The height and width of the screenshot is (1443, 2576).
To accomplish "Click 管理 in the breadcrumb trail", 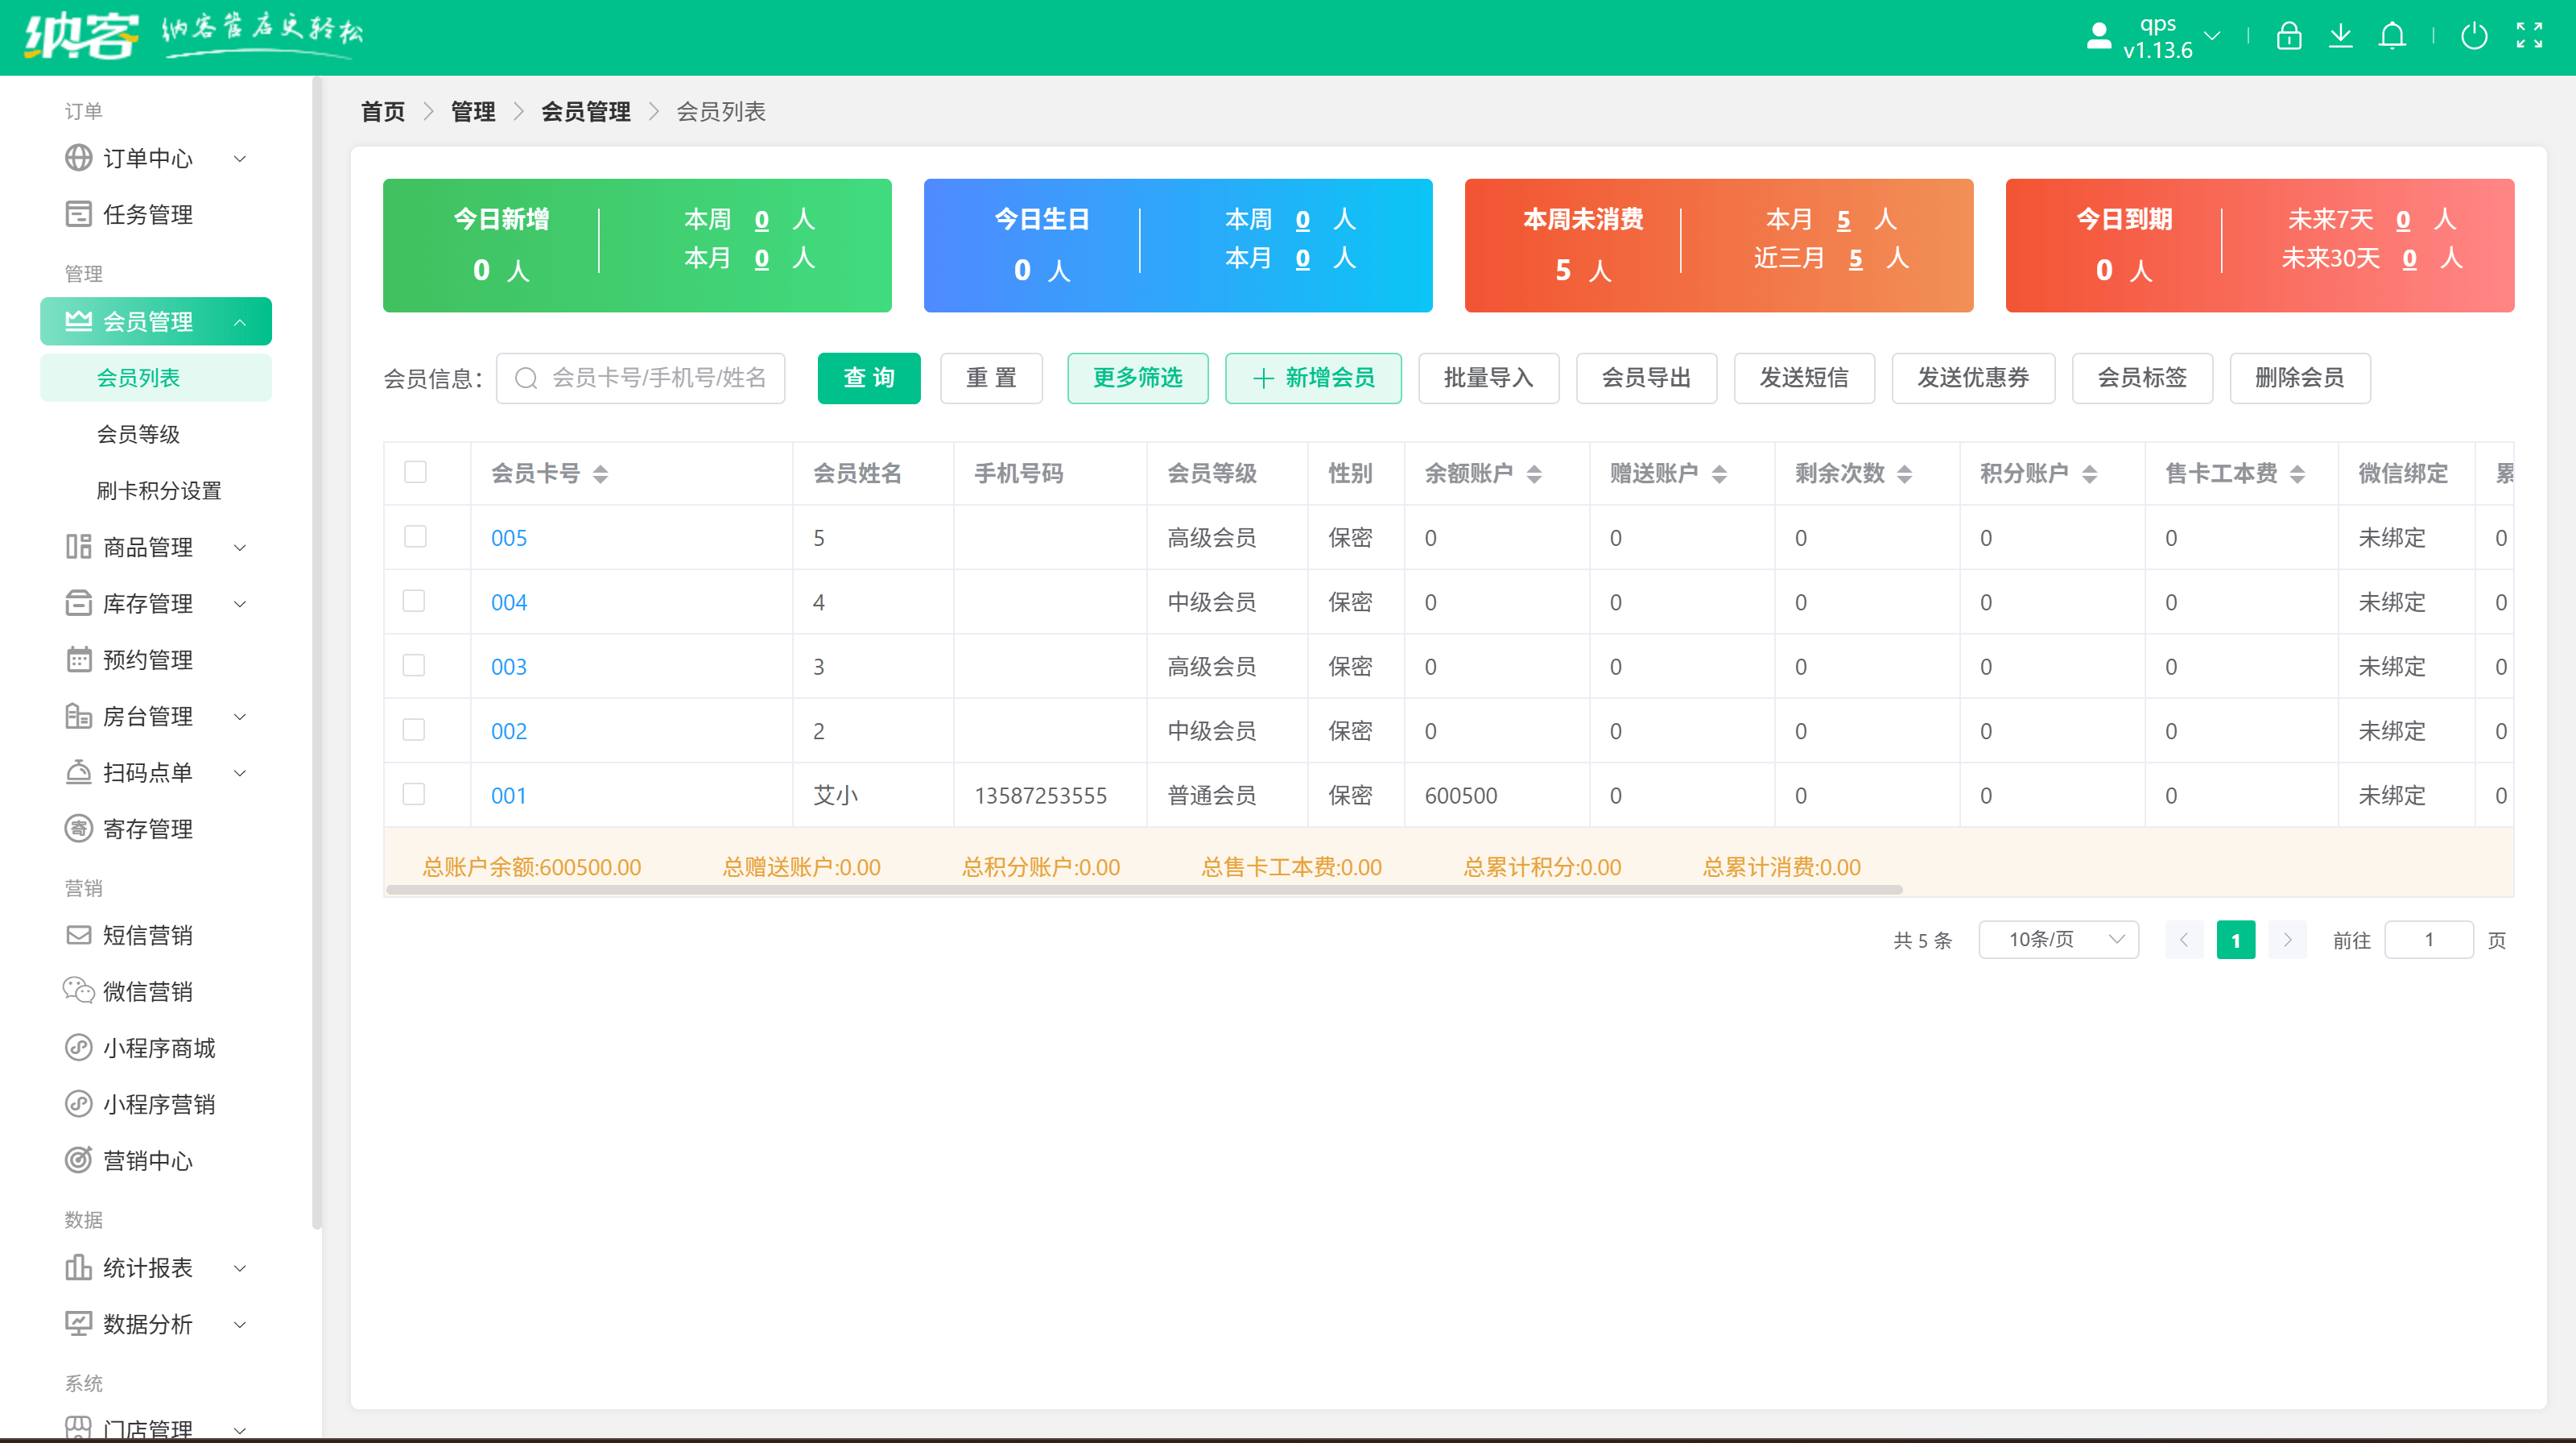I will tap(472, 112).
